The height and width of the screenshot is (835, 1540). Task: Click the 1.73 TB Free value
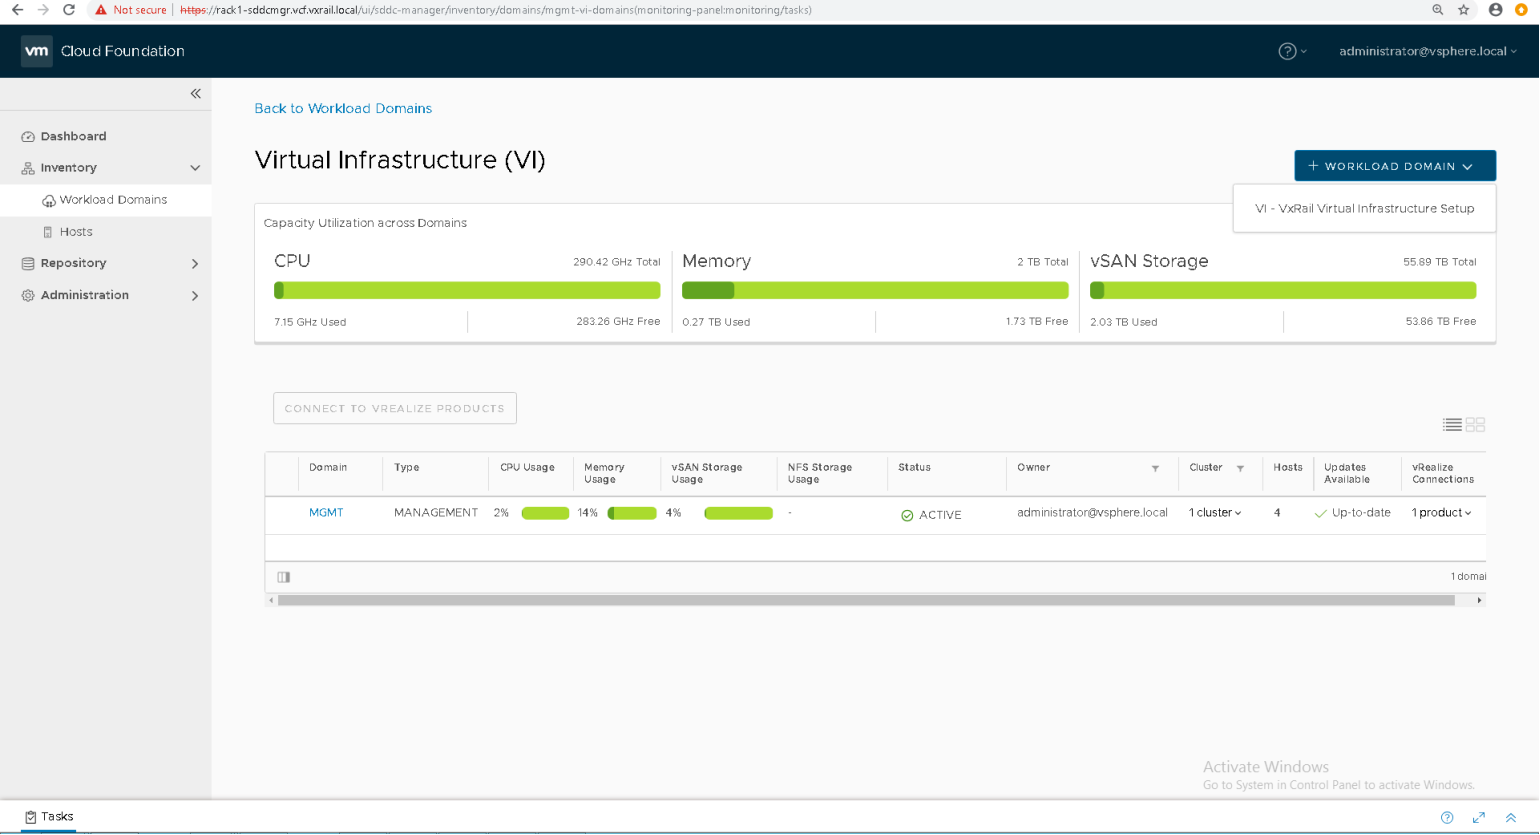coord(1036,322)
